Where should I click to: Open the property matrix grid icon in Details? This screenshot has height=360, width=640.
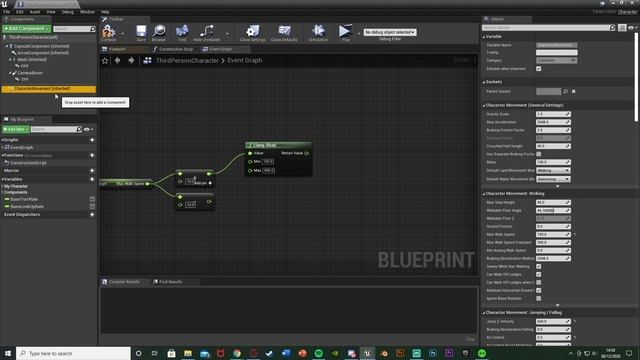click(x=622, y=28)
